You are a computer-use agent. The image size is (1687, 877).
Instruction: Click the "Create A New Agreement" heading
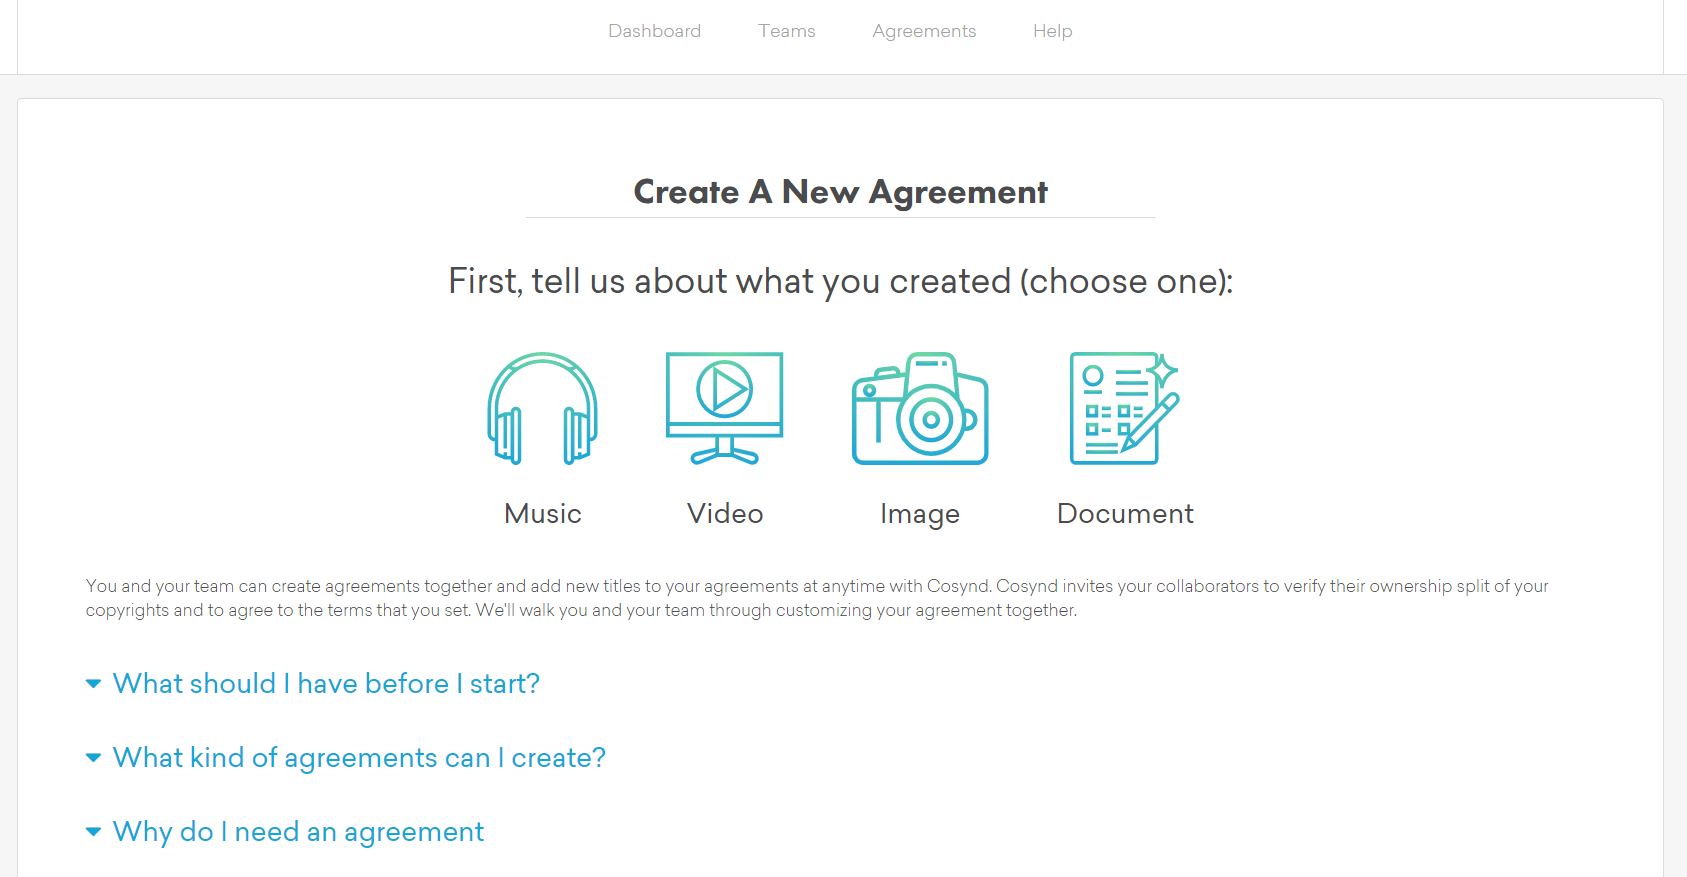coord(840,192)
